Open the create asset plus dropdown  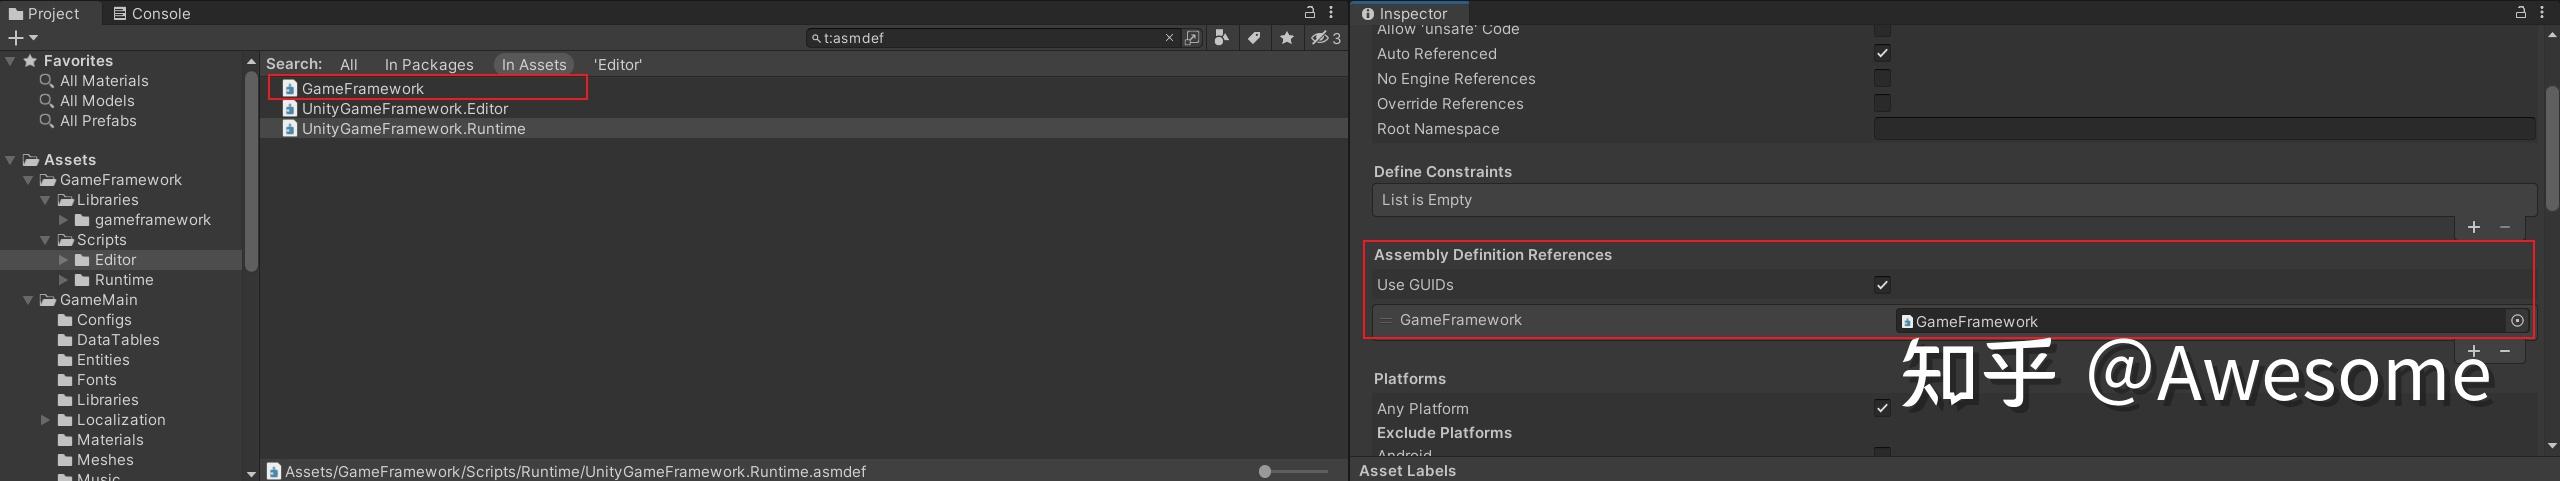pos(22,38)
